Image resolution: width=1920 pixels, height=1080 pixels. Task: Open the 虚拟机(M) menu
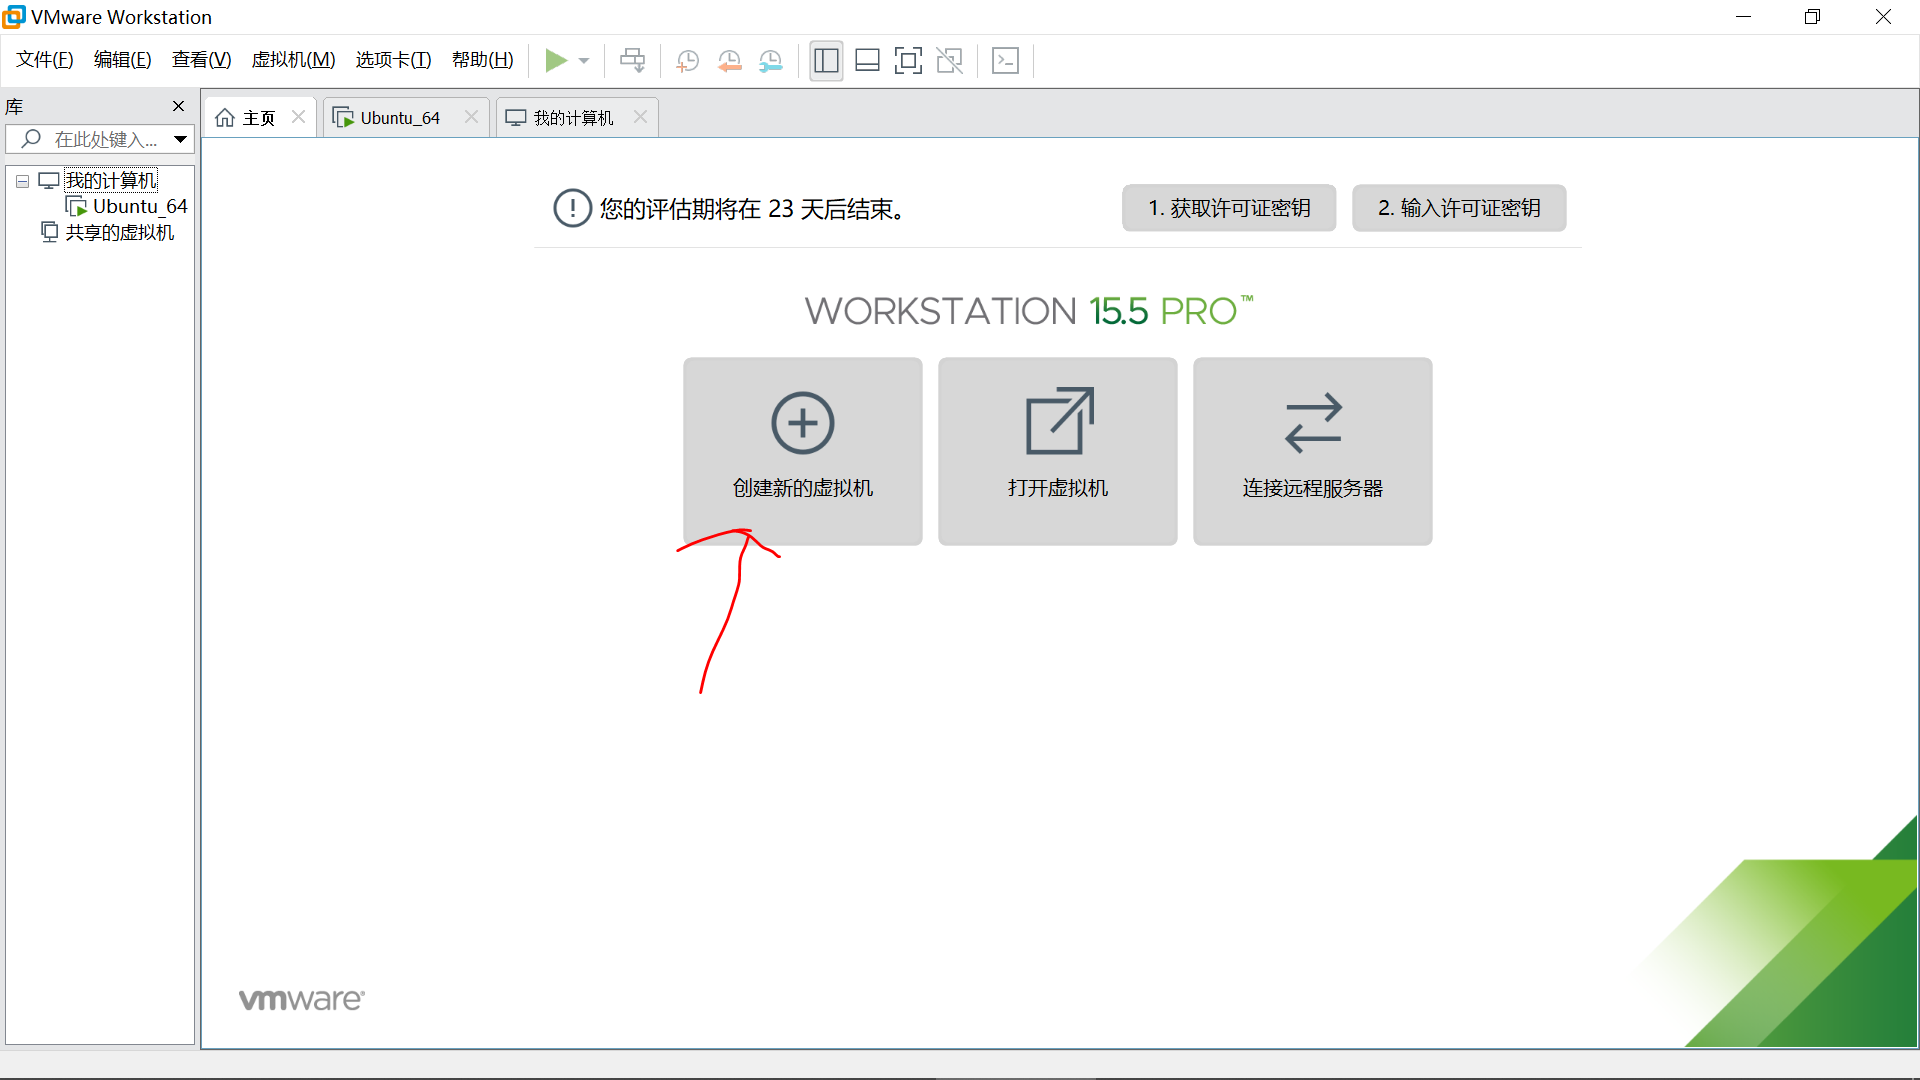click(x=293, y=60)
